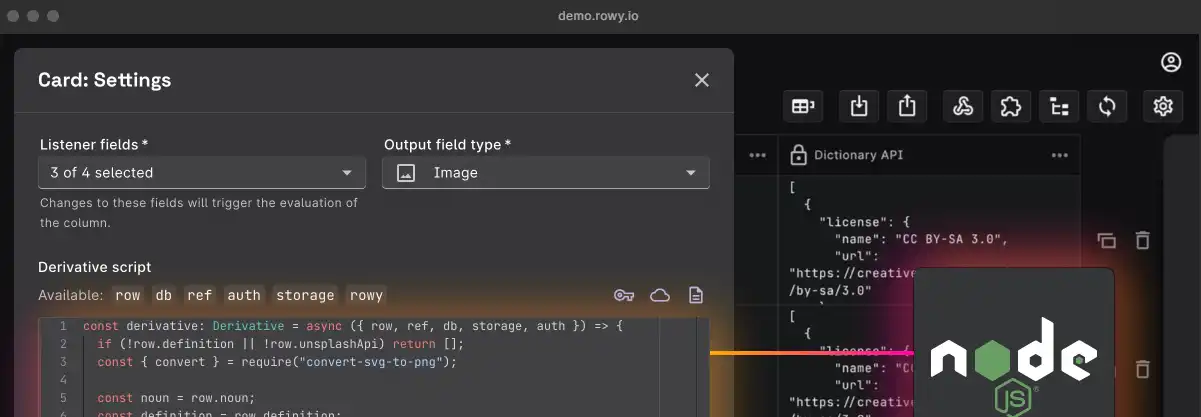This screenshot has height=417, width=1201.
Task: Open the extensions puzzle-piece icon
Action: point(1011,105)
